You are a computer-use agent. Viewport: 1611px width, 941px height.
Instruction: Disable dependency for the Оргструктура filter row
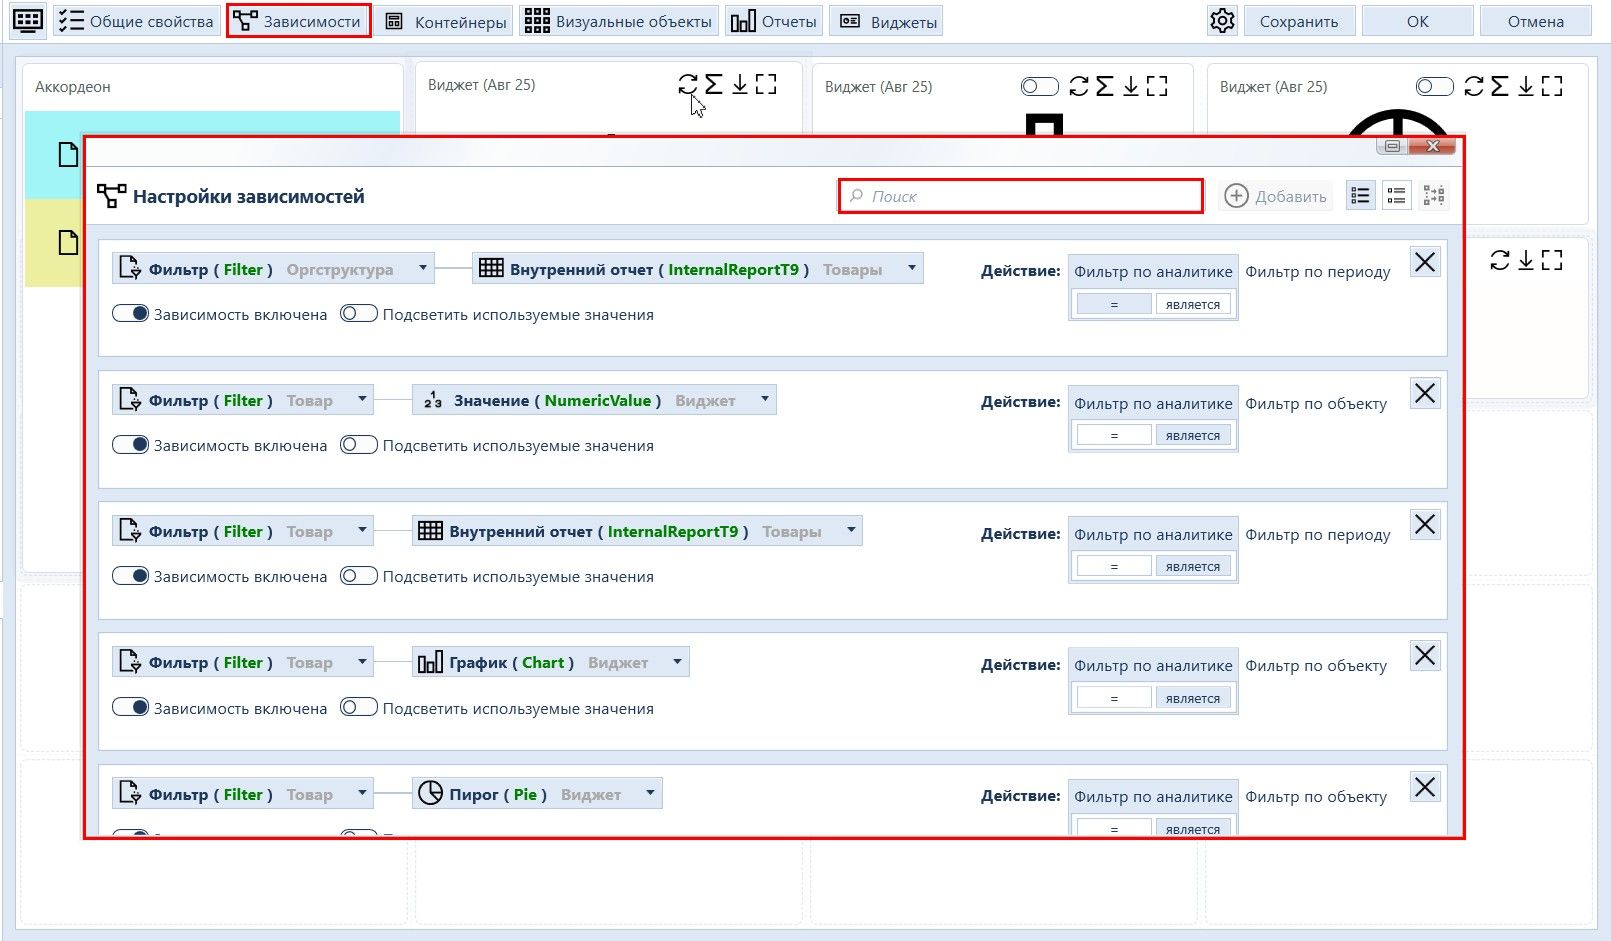pos(130,313)
